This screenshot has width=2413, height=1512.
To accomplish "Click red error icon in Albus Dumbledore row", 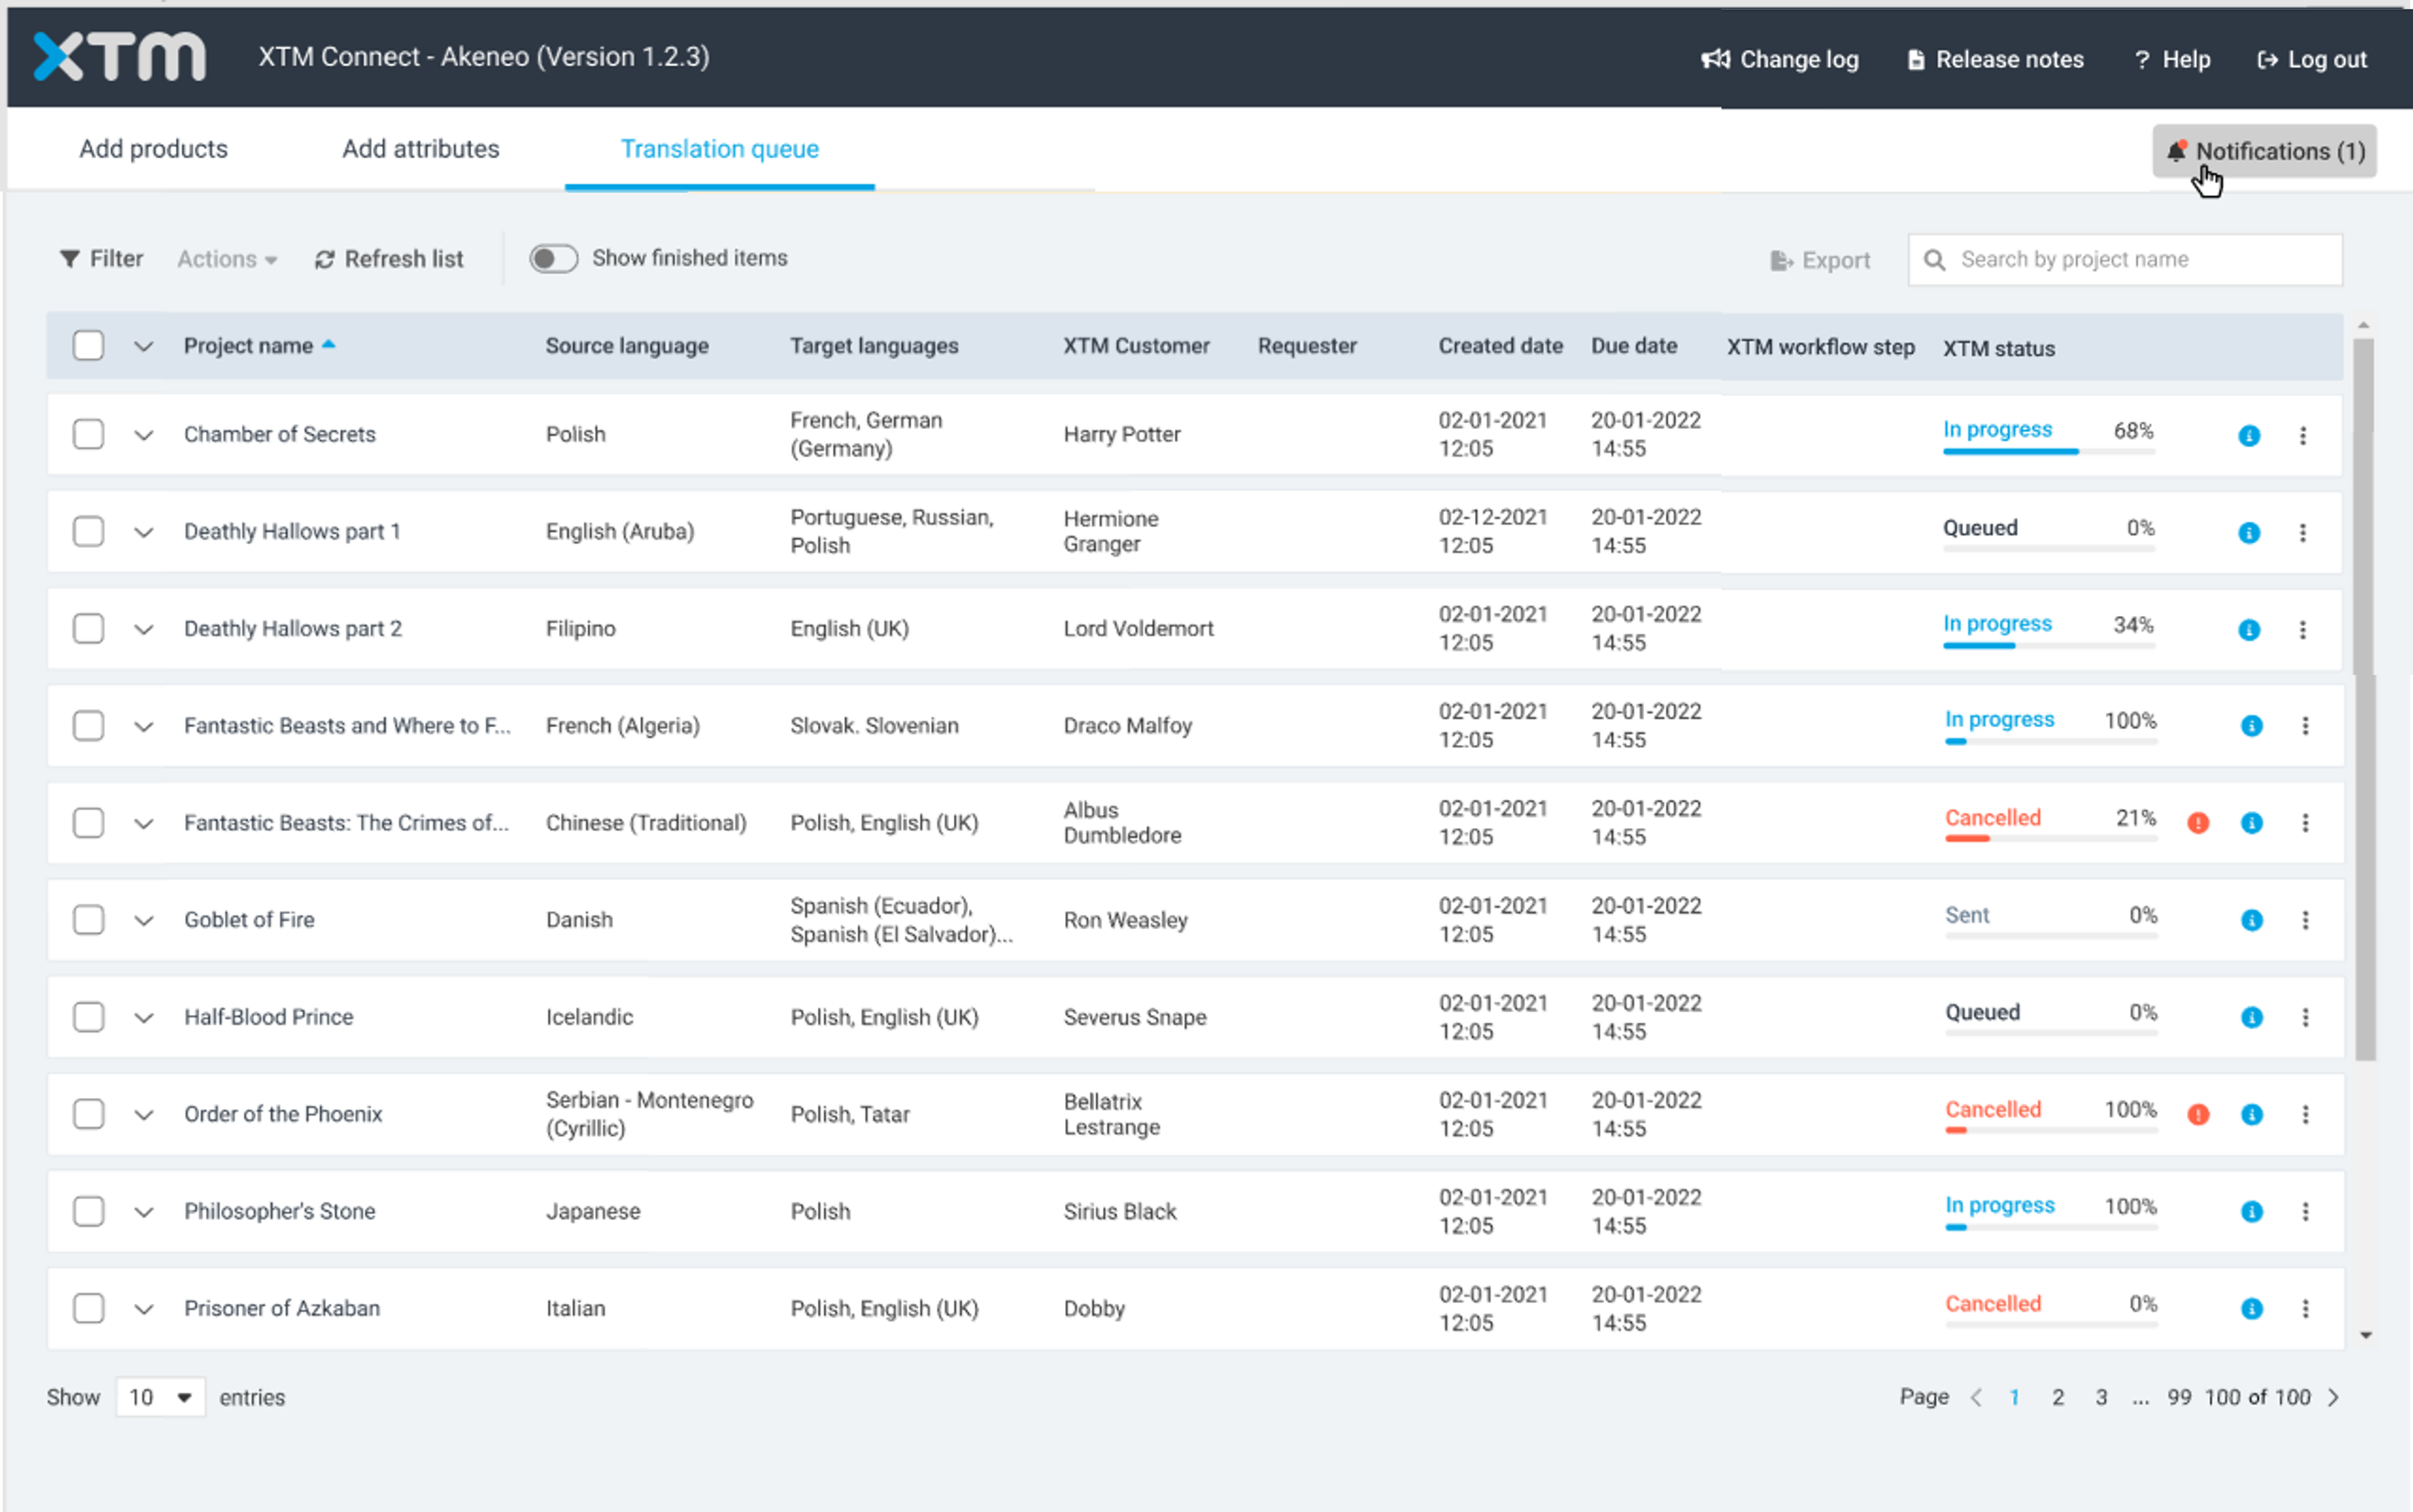I will pyautogui.click(x=2198, y=822).
